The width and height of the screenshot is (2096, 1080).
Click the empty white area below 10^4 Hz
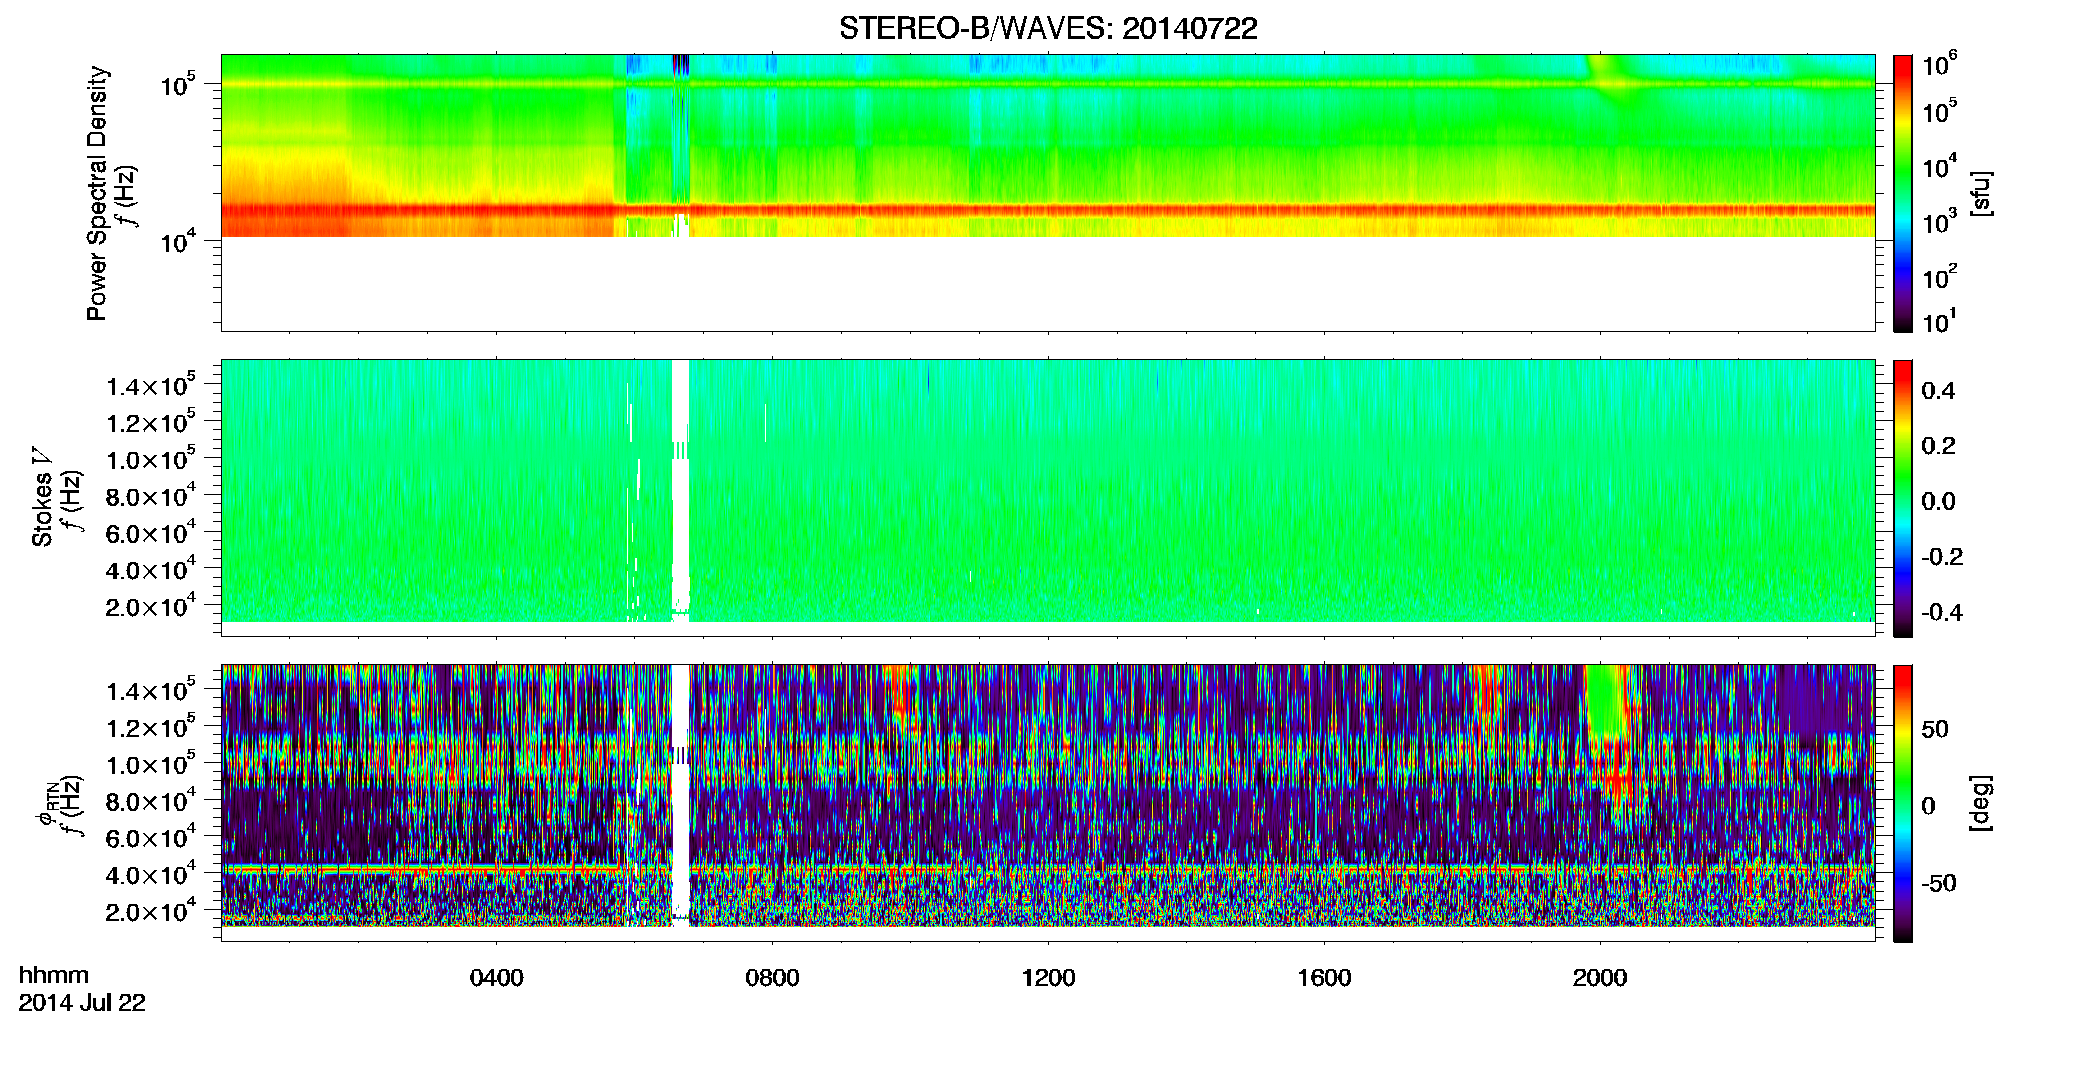(x=1048, y=284)
